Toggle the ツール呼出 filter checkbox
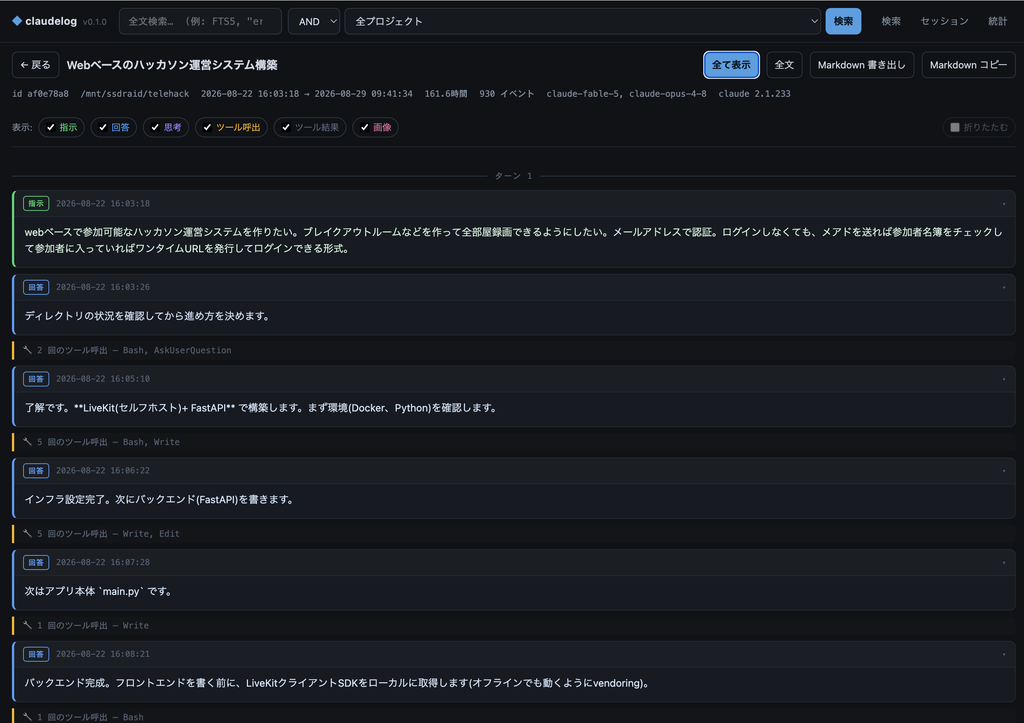This screenshot has height=723, width=1024. point(208,127)
